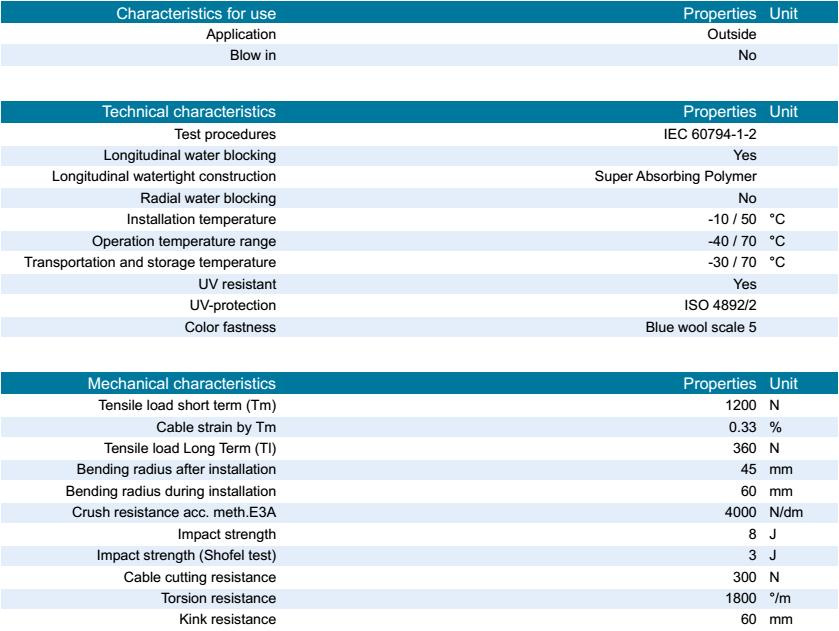Click the 'Properties' header in Mechanical section
The height and width of the screenshot is (631, 839).
pyautogui.click(x=719, y=384)
